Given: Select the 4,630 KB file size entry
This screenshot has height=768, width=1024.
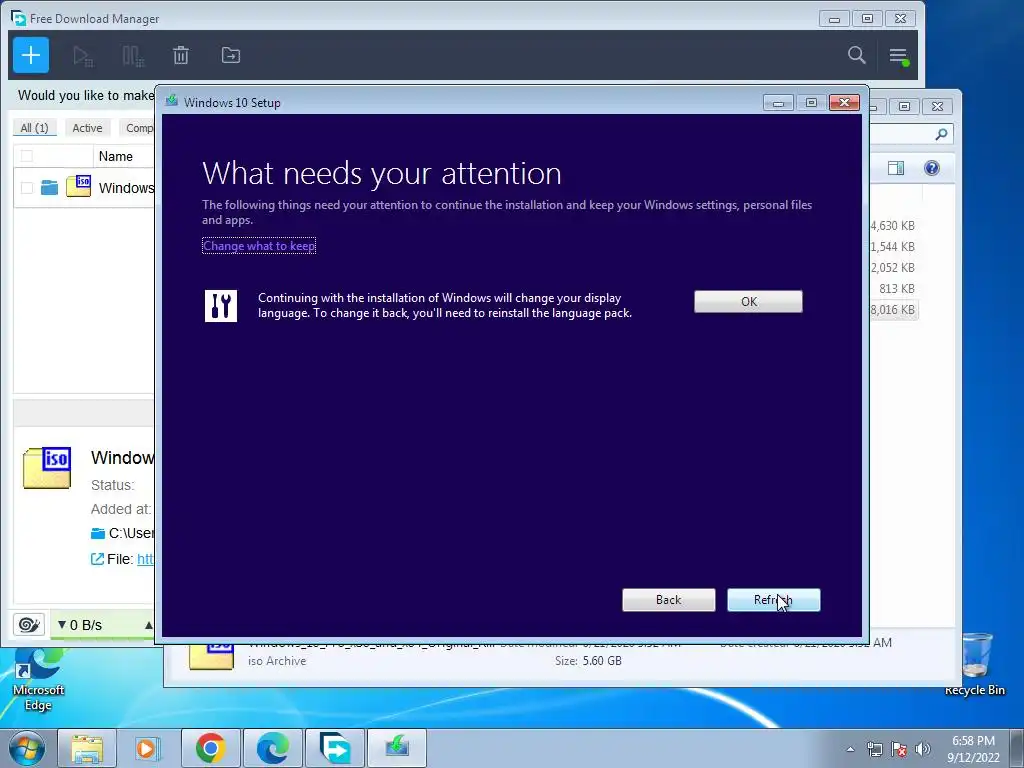Looking at the screenshot, I should coord(893,226).
